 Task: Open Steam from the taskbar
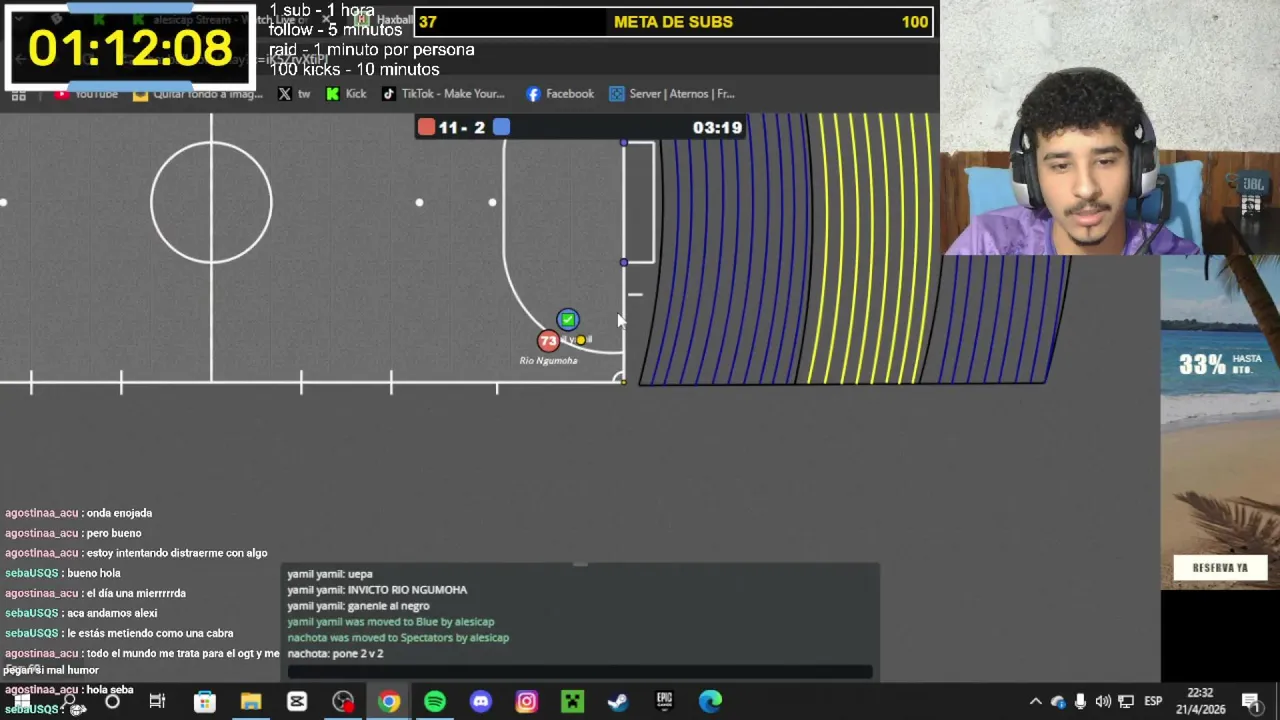[x=618, y=702]
